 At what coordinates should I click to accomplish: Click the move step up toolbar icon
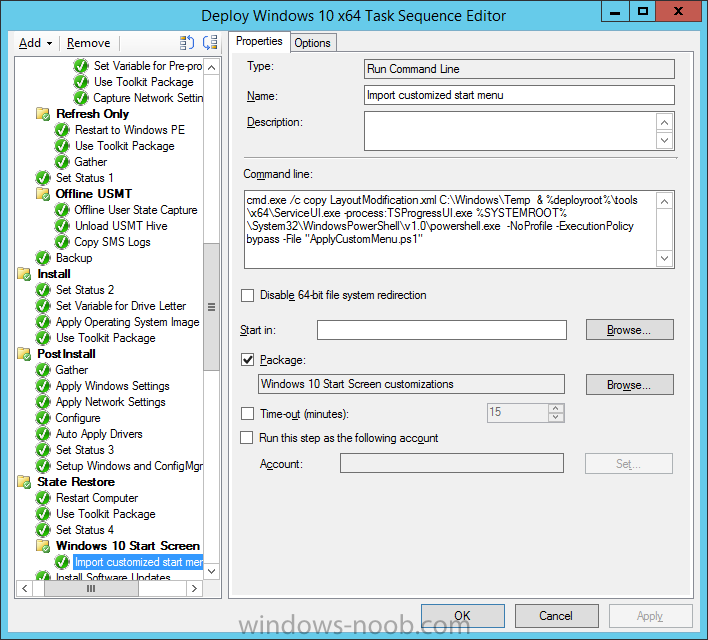(186, 43)
